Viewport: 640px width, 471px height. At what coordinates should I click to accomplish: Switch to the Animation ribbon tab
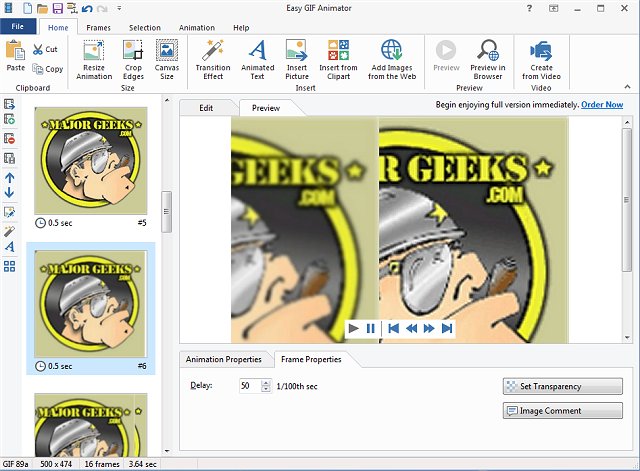pos(197,28)
